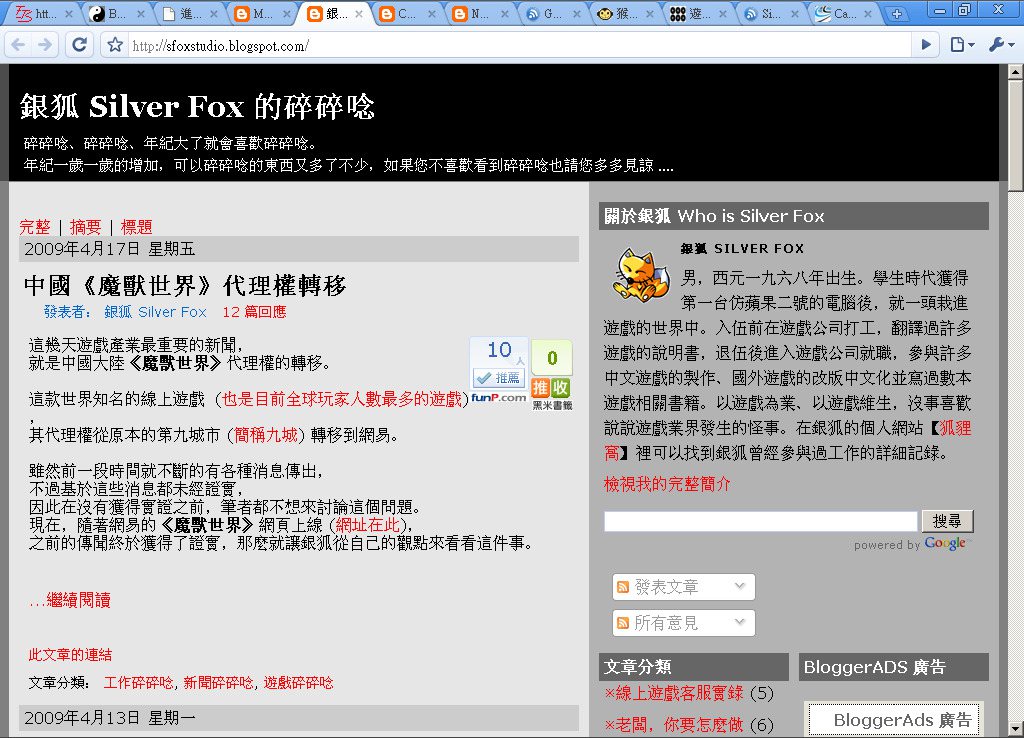Click the Silver Fox cat avatar image
The image size is (1024, 738).
641,275
